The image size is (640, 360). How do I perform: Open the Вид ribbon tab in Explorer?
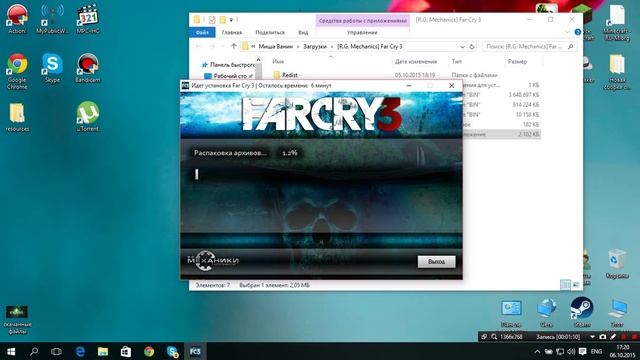(x=303, y=32)
